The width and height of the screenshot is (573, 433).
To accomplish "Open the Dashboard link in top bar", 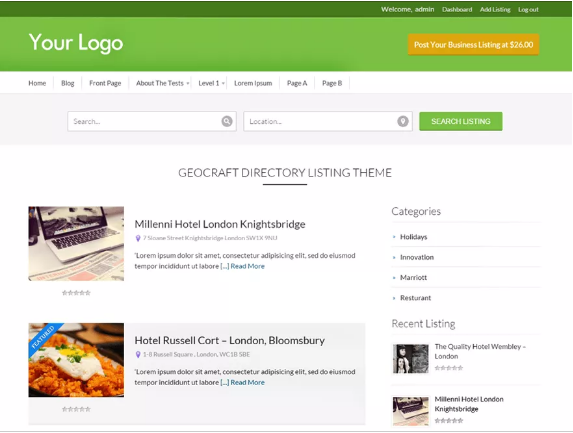I will click(457, 10).
